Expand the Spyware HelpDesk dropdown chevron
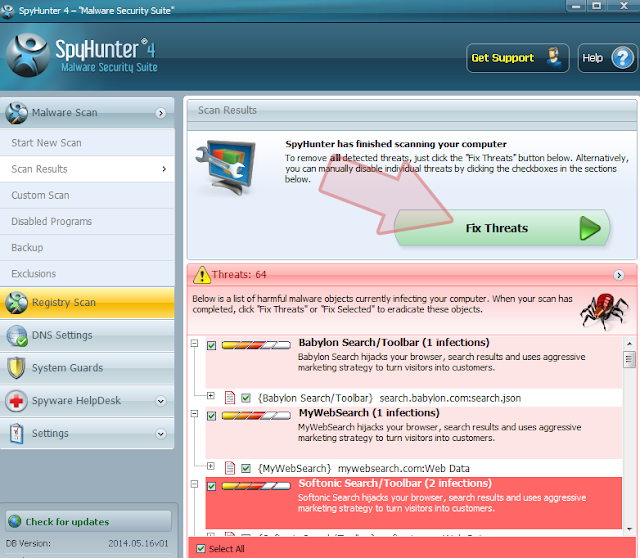640x558 pixels. coord(161,401)
